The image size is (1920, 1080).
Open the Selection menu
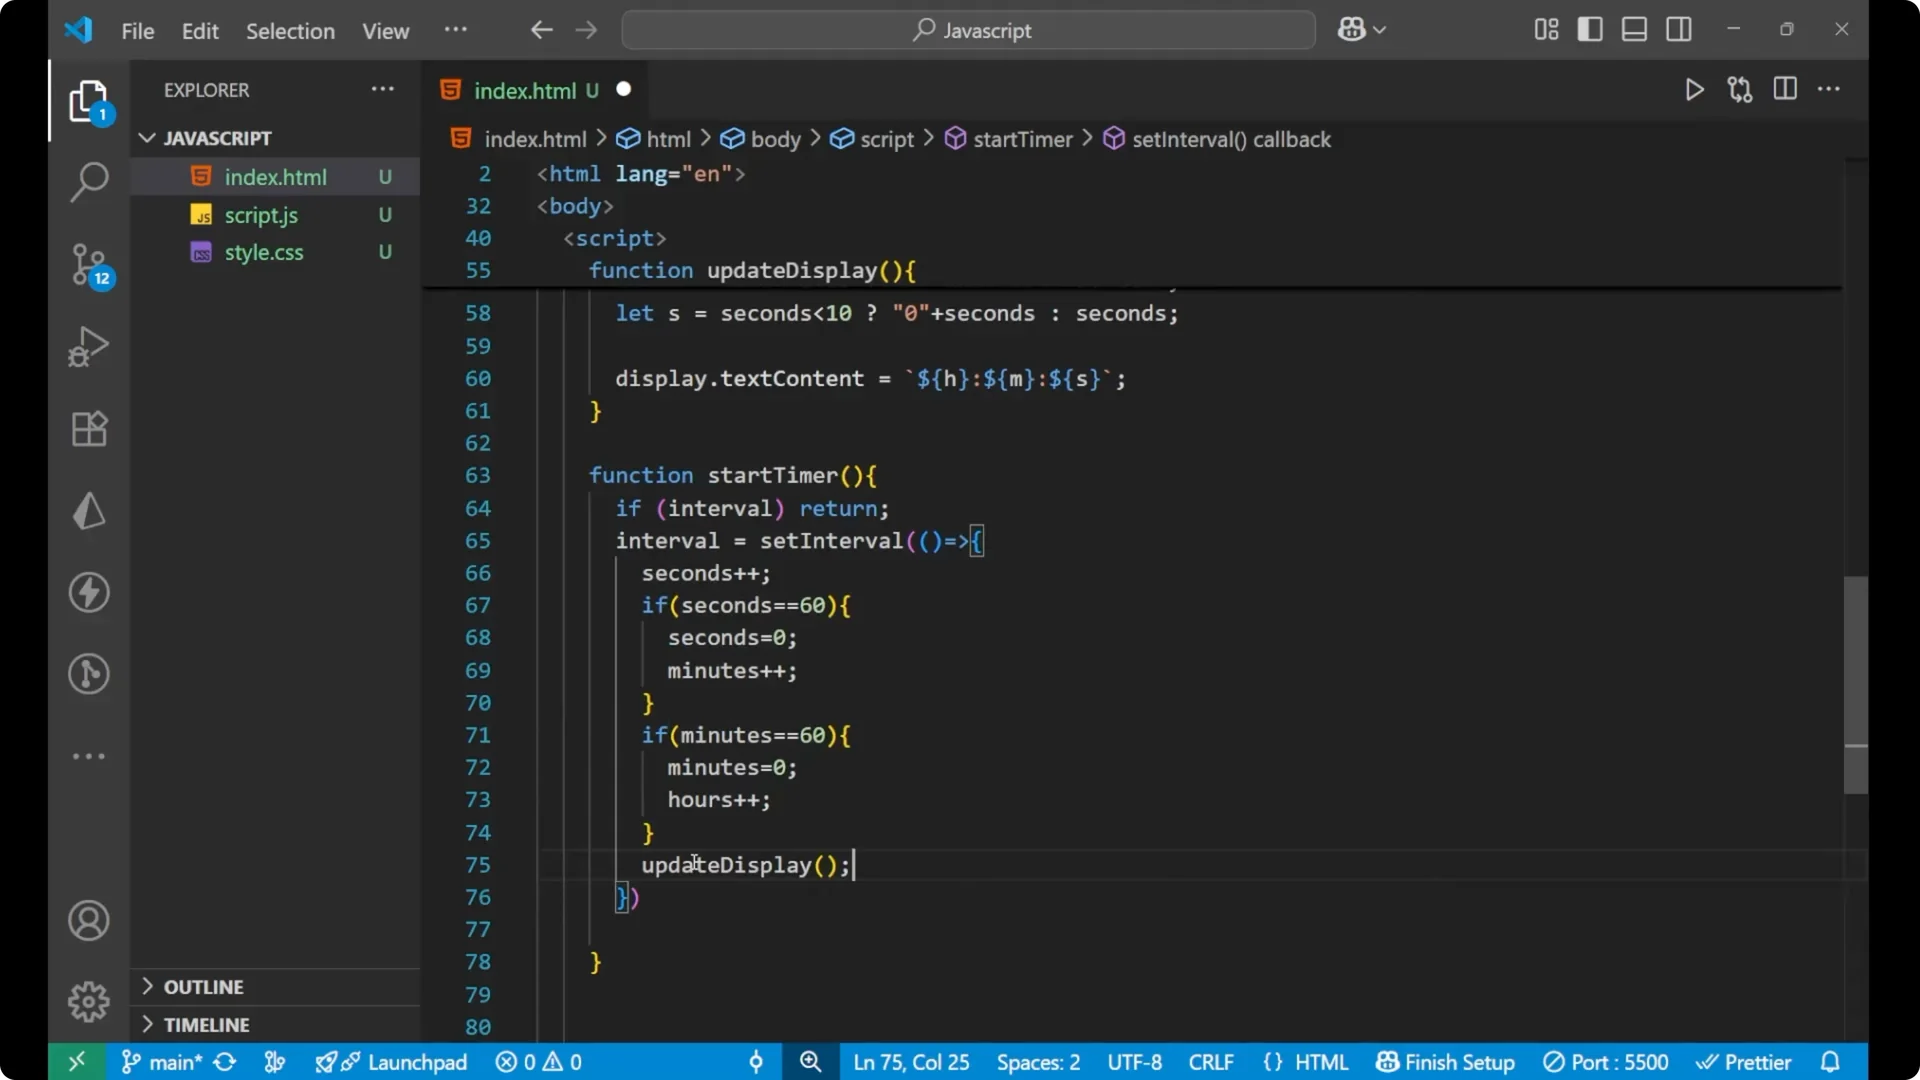[290, 31]
